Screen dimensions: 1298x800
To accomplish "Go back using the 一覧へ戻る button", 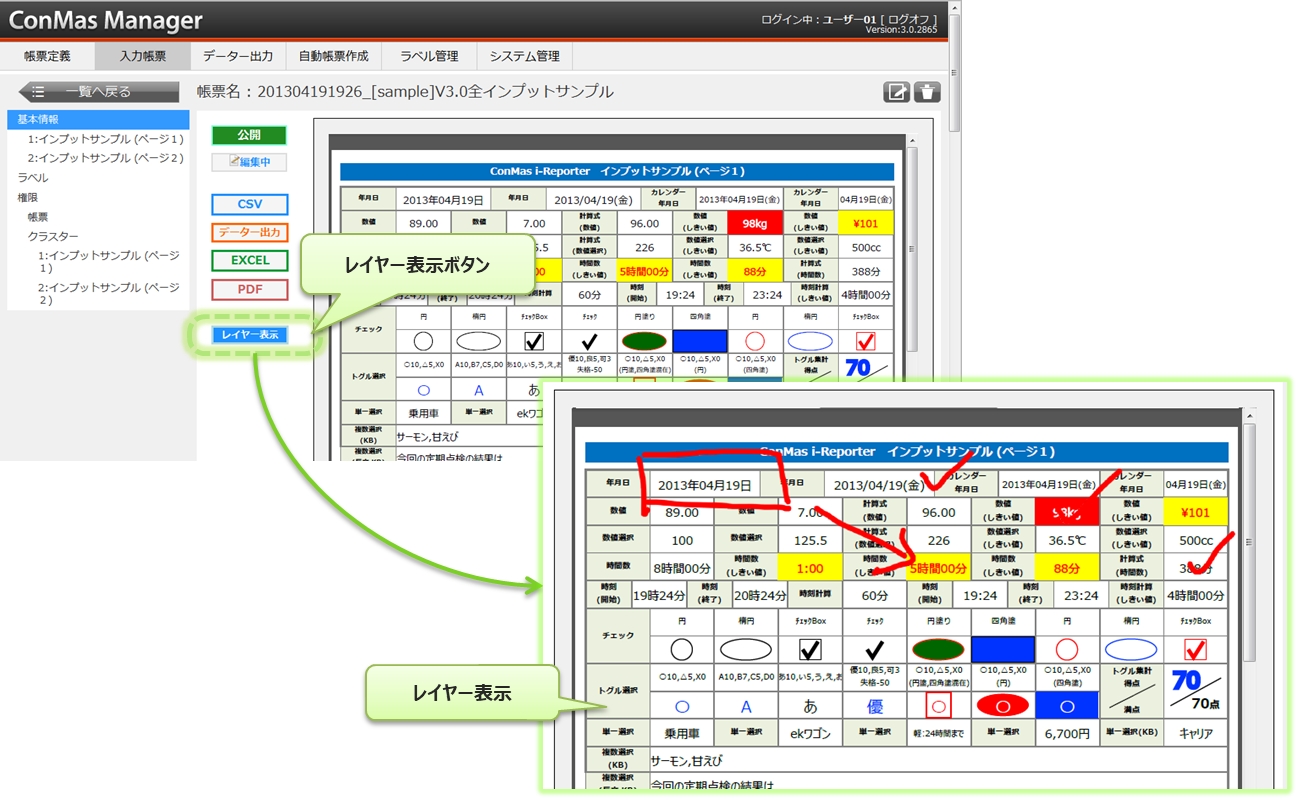I will (99, 92).
